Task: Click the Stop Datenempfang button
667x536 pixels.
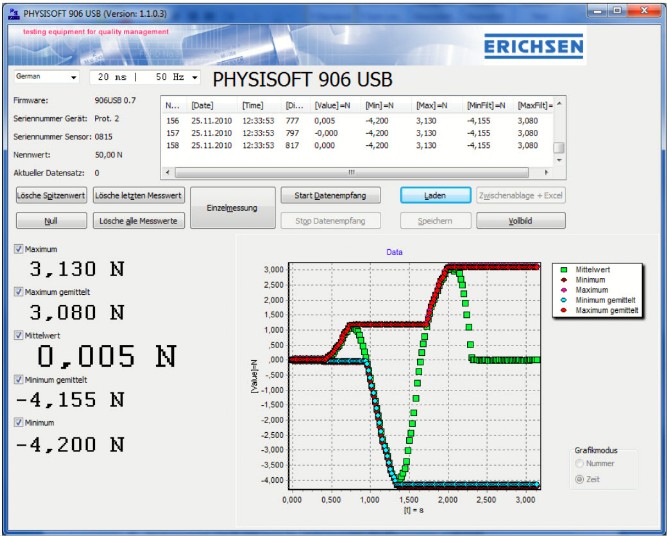Action: (x=331, y=221)
